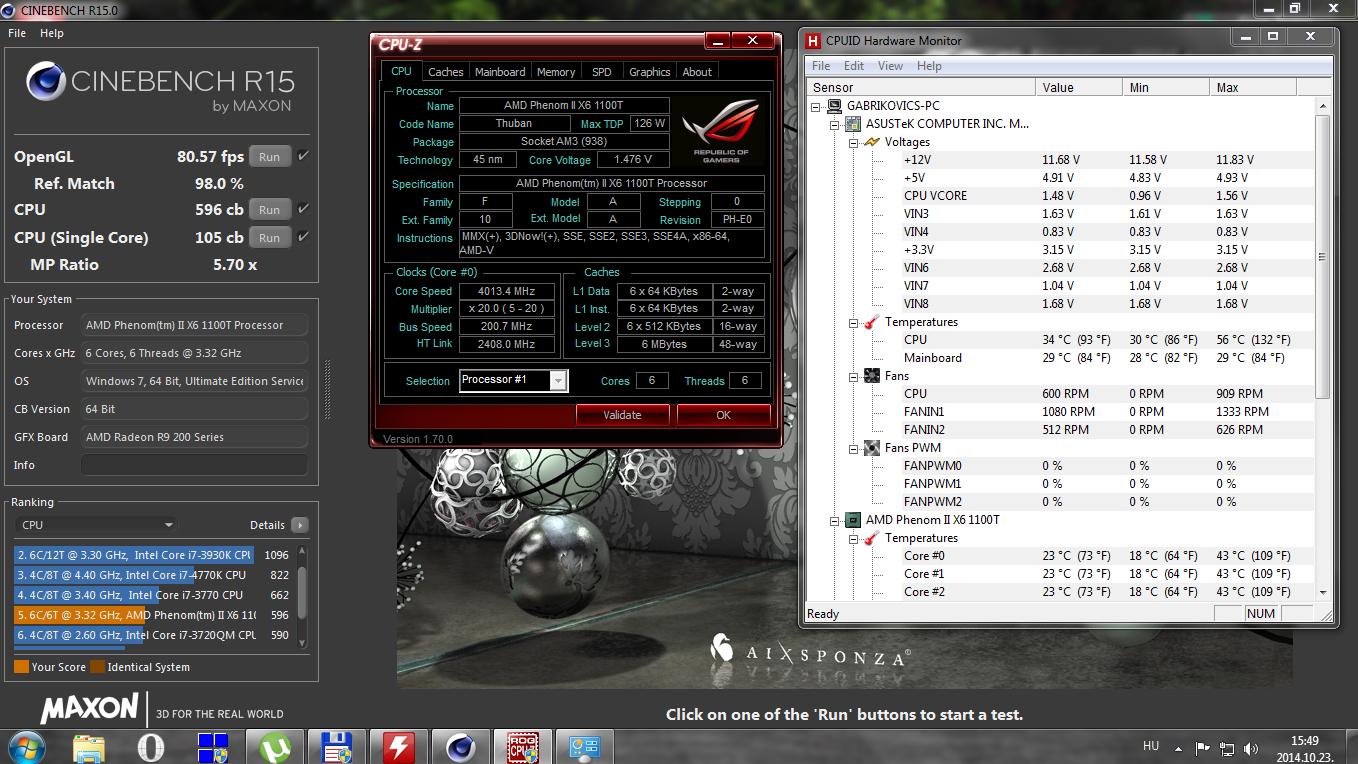Switch to CPU-Z Caches tab
This screenshot has height=764, width=1358.
pyautogui.click(x=445, y=72)
